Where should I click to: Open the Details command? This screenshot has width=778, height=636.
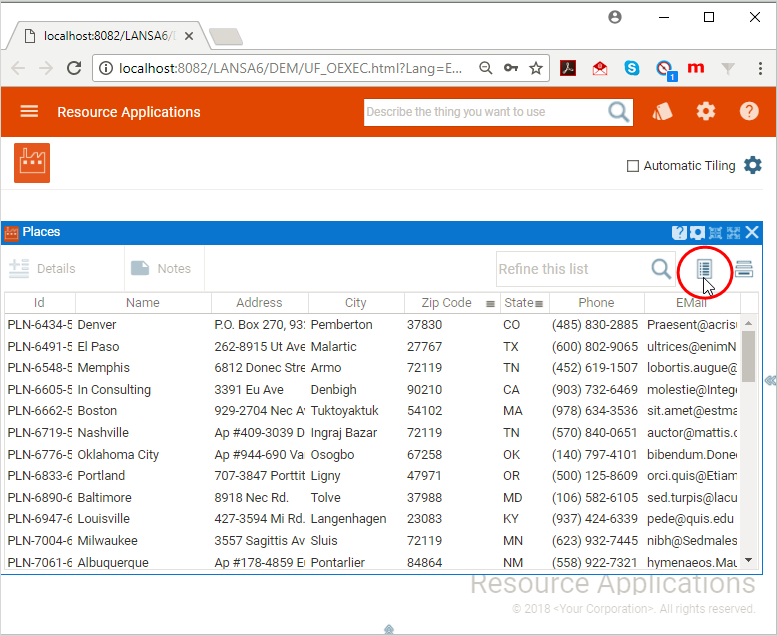pyautogui.click(x=42, y=268)
